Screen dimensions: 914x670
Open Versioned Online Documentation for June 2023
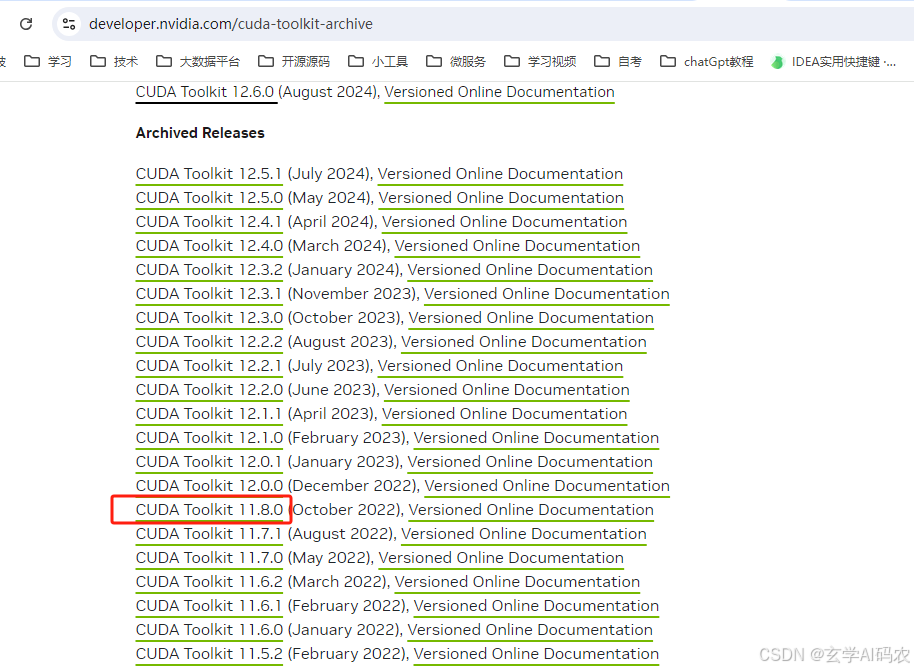(x=507, y=390)
